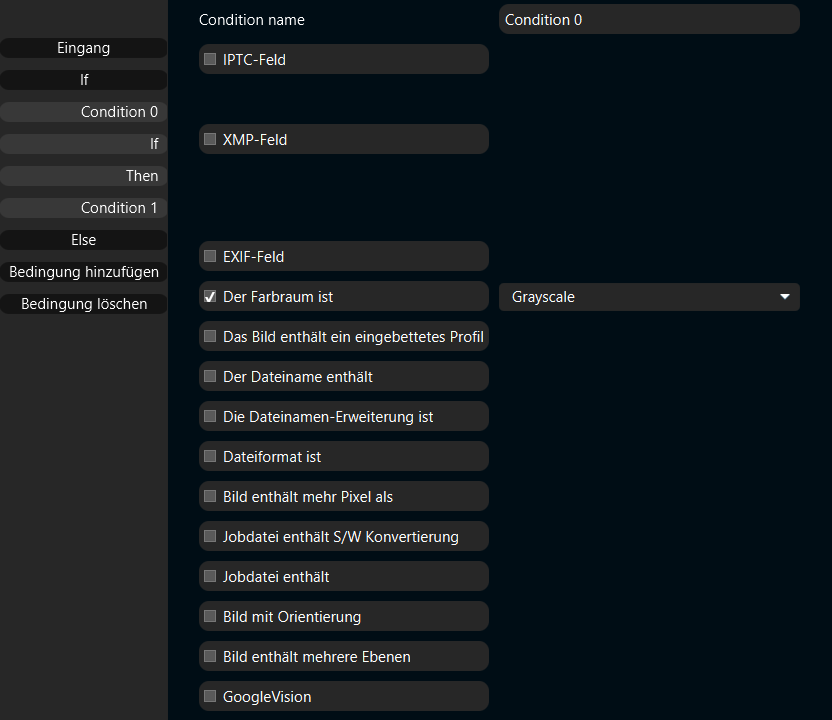
Task: Tick the Bild mit Orientierung checkbox
Action: coord(210,616)
